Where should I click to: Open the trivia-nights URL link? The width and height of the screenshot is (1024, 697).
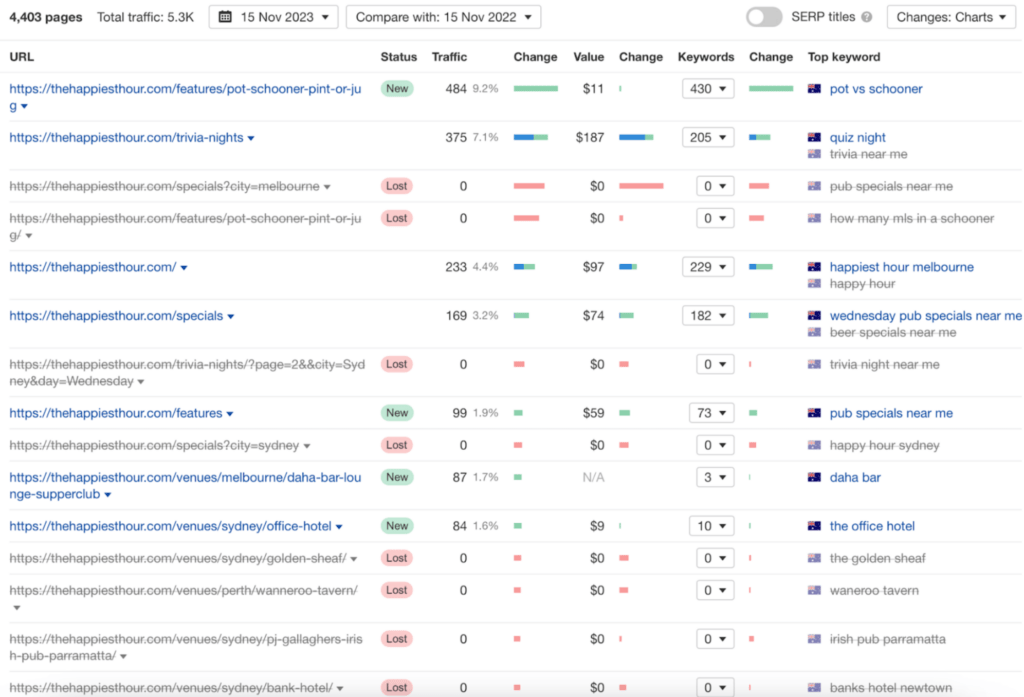coord(126,137)
